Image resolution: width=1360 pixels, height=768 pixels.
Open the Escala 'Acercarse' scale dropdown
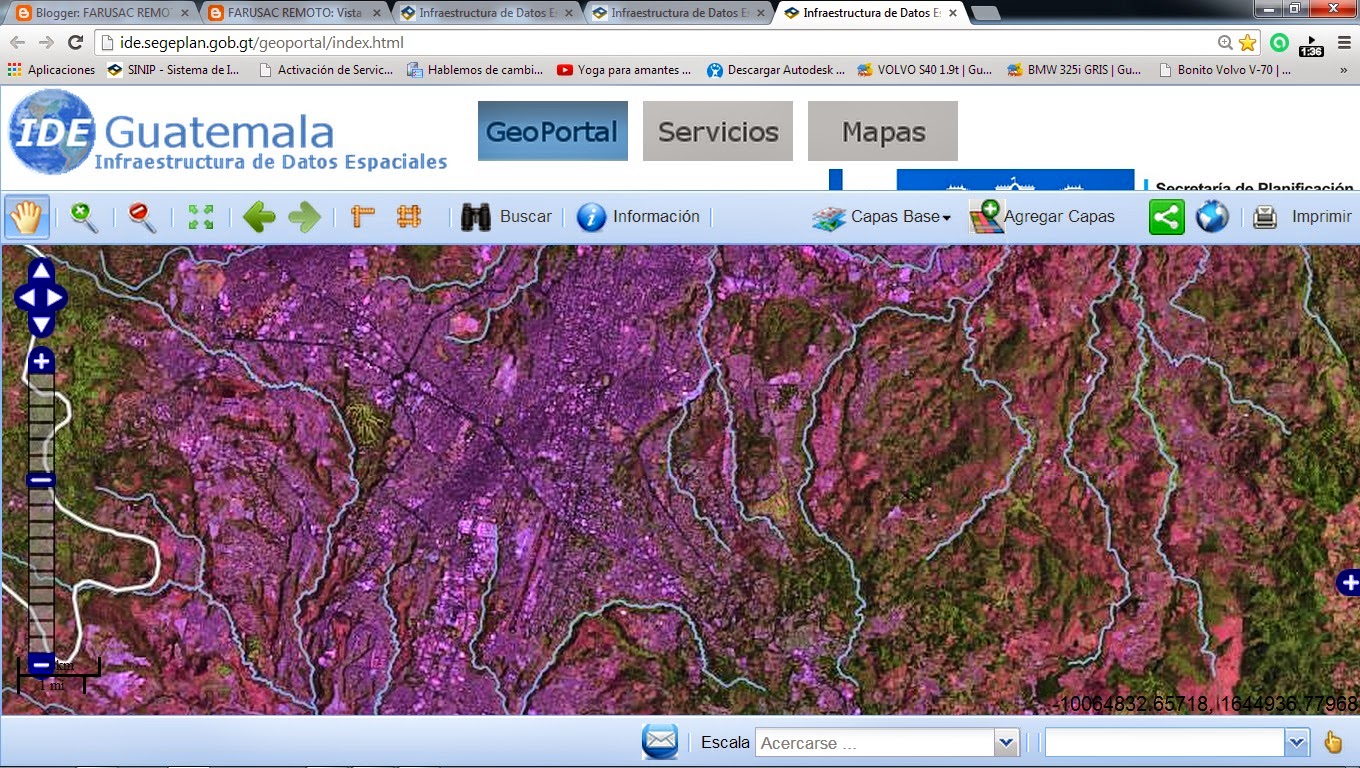(x=1006, y=742)
